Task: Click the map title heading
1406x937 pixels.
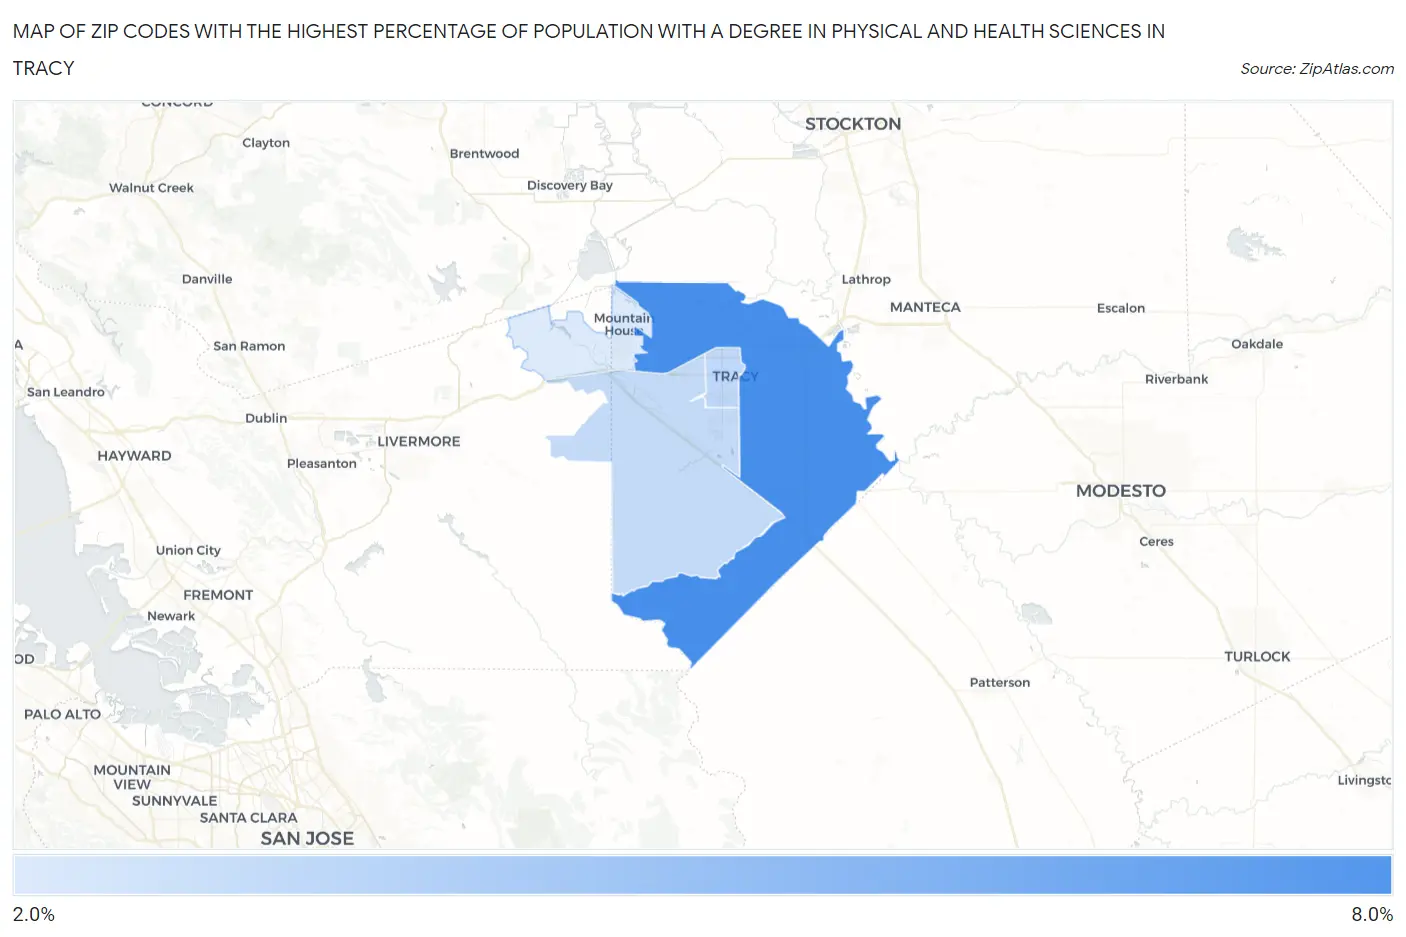Action: pos(589,49)
